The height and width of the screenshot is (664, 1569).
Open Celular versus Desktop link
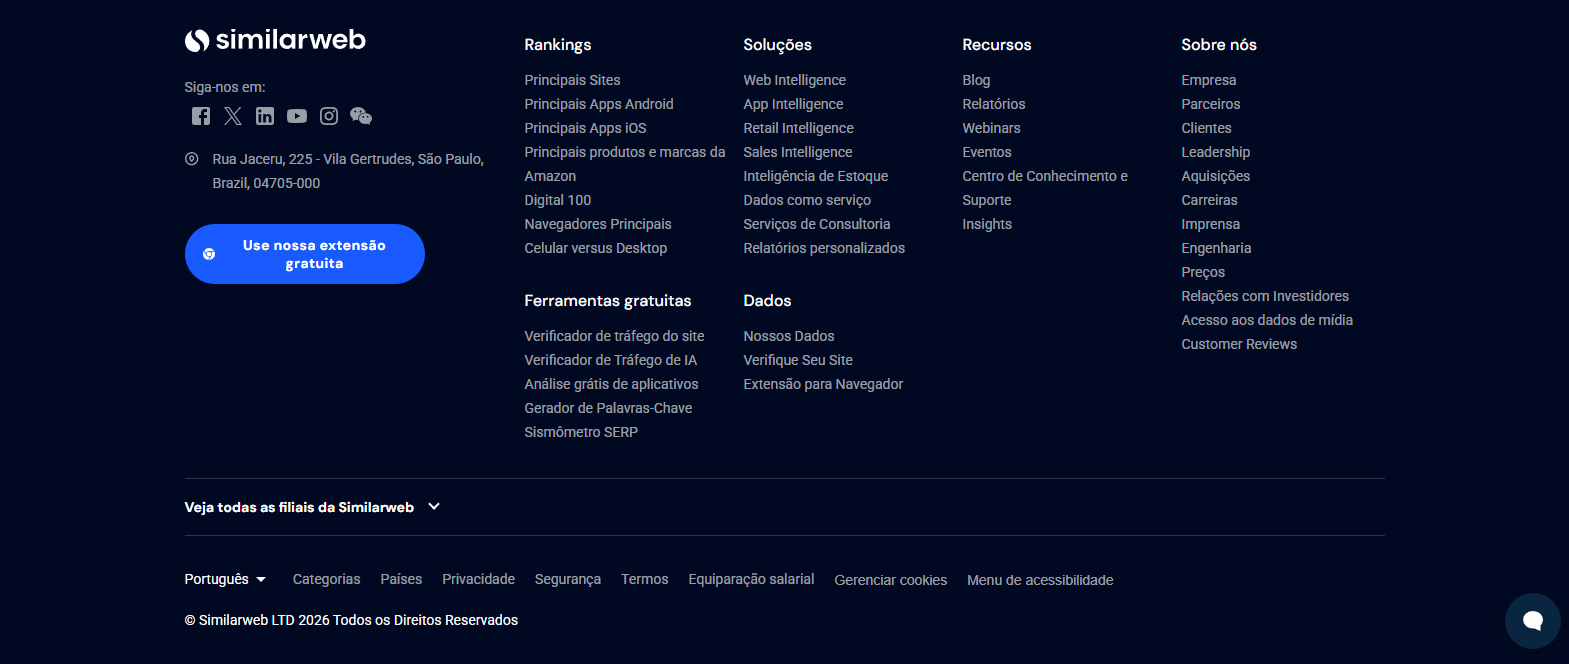pyautogui.click(x=596, y=248)
